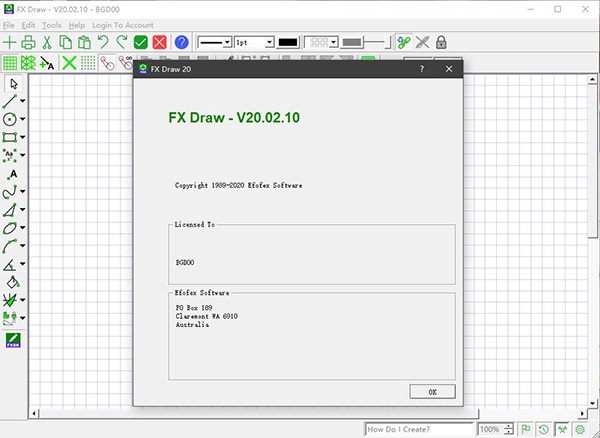Click the transparency slider in toolbar
The height and width of the screenshot is (438, 600).
pos(377,42)
